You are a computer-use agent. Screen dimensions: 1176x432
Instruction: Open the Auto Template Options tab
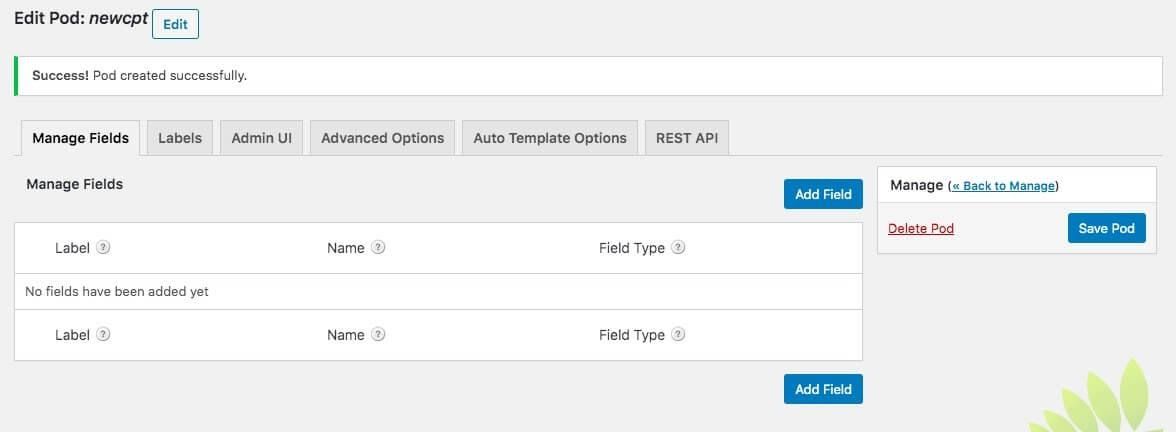pyautogui.click(x=550, y=138)
